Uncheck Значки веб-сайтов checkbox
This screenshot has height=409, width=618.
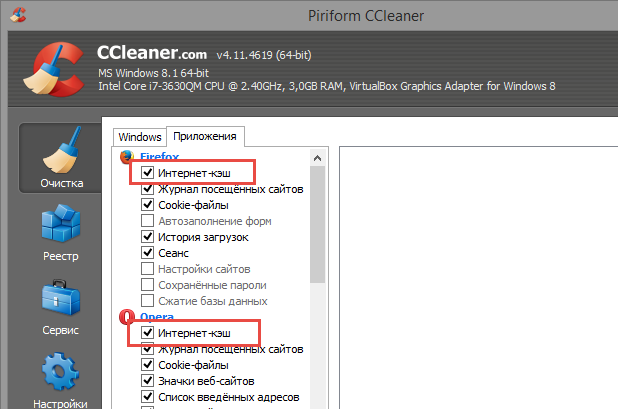pos(147,381)
